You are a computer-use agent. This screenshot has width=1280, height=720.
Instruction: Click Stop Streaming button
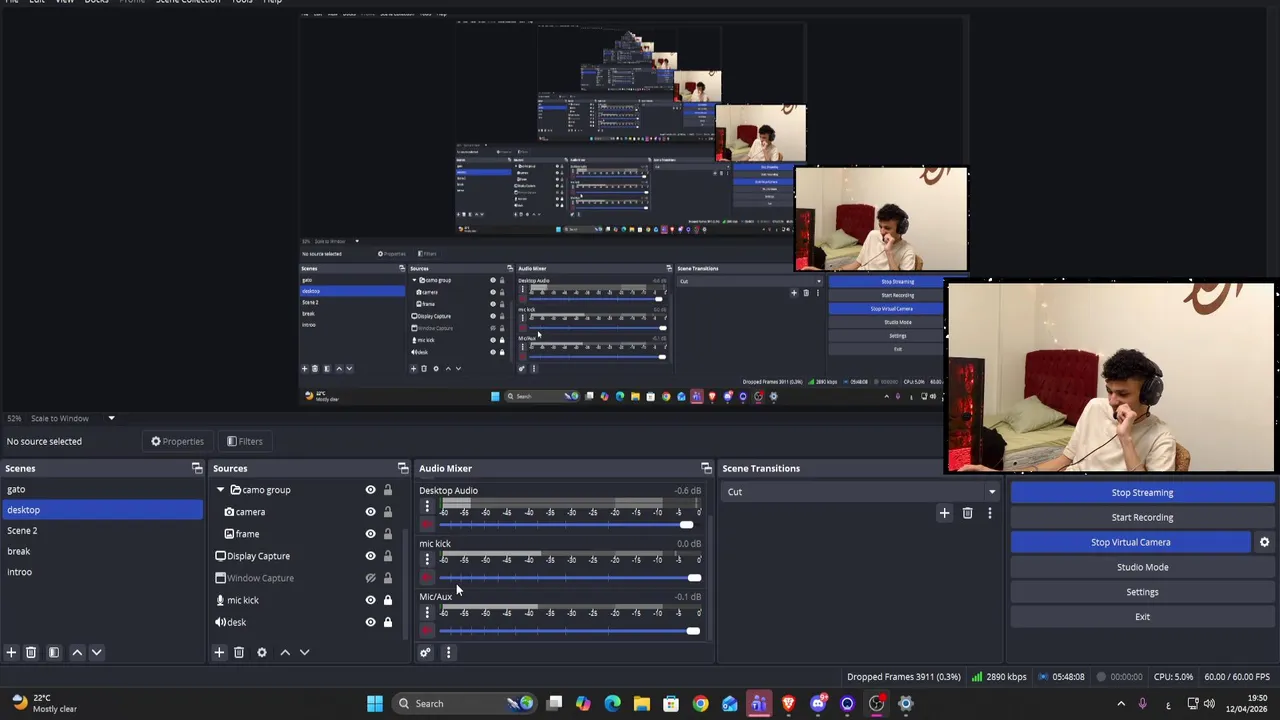(1142, 492)
